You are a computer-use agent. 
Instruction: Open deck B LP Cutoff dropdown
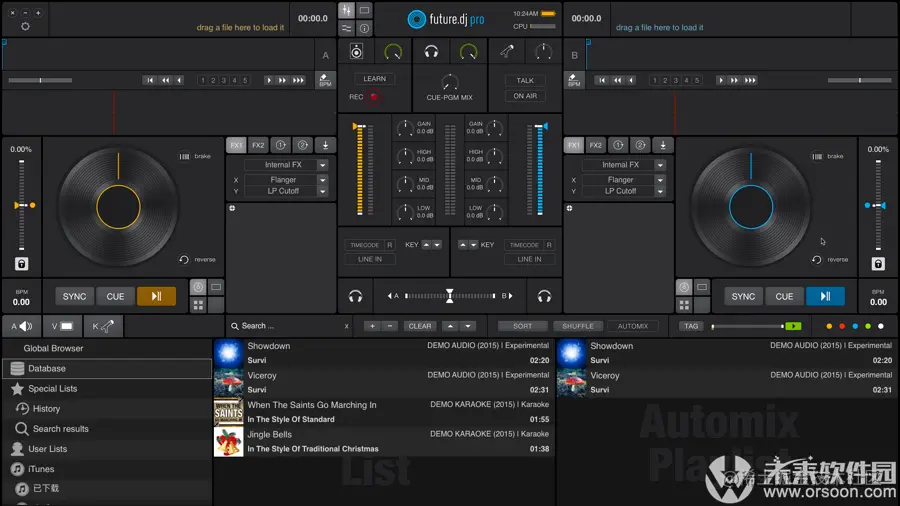click(660, 192)
